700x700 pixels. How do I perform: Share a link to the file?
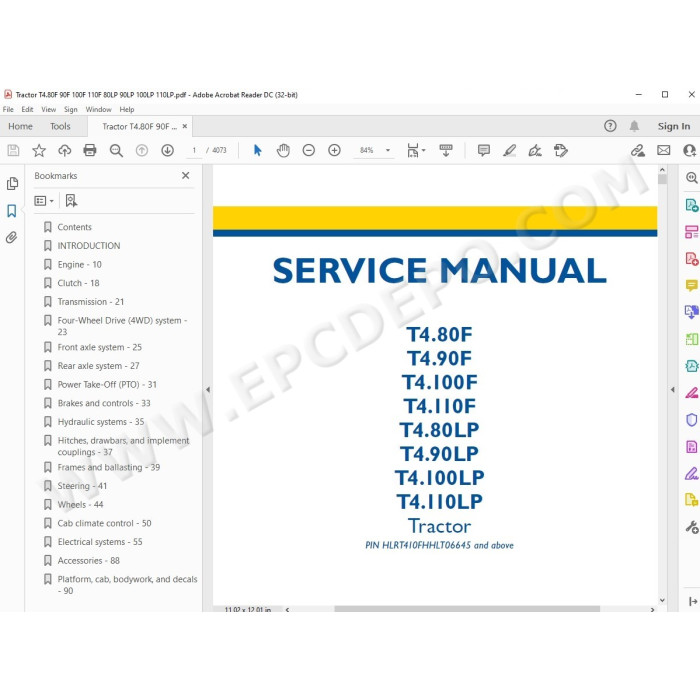[638, 150]
